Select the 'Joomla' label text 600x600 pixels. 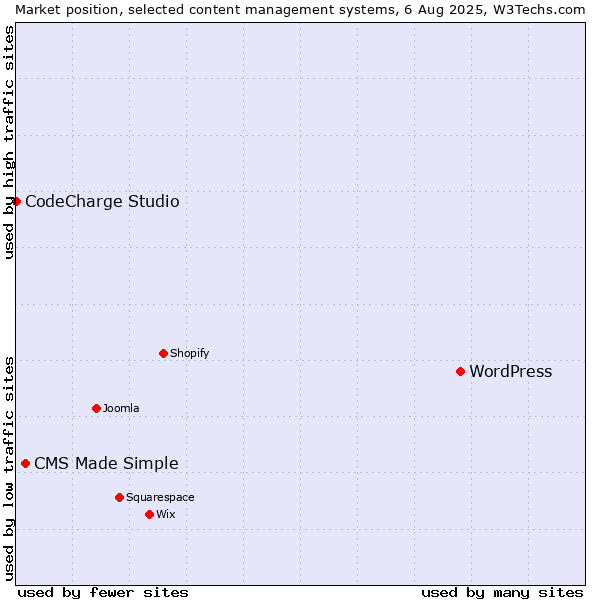(x=121, y=408)
